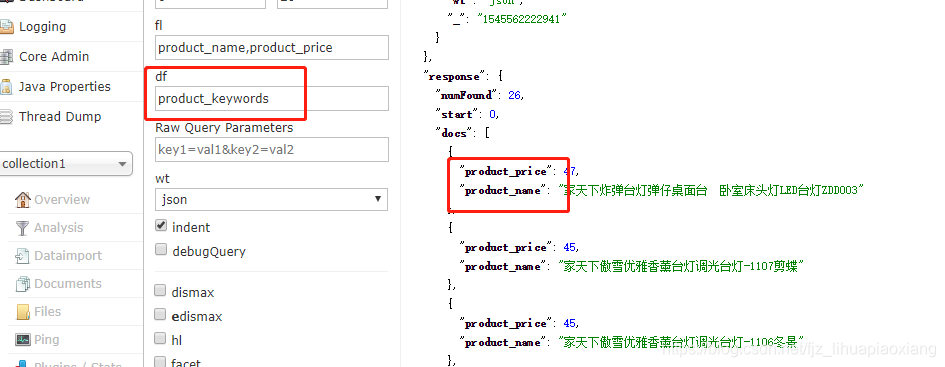Go to the Dataimport section
The width and height of the screenshot is (945, 367).
tap(68, 256)
